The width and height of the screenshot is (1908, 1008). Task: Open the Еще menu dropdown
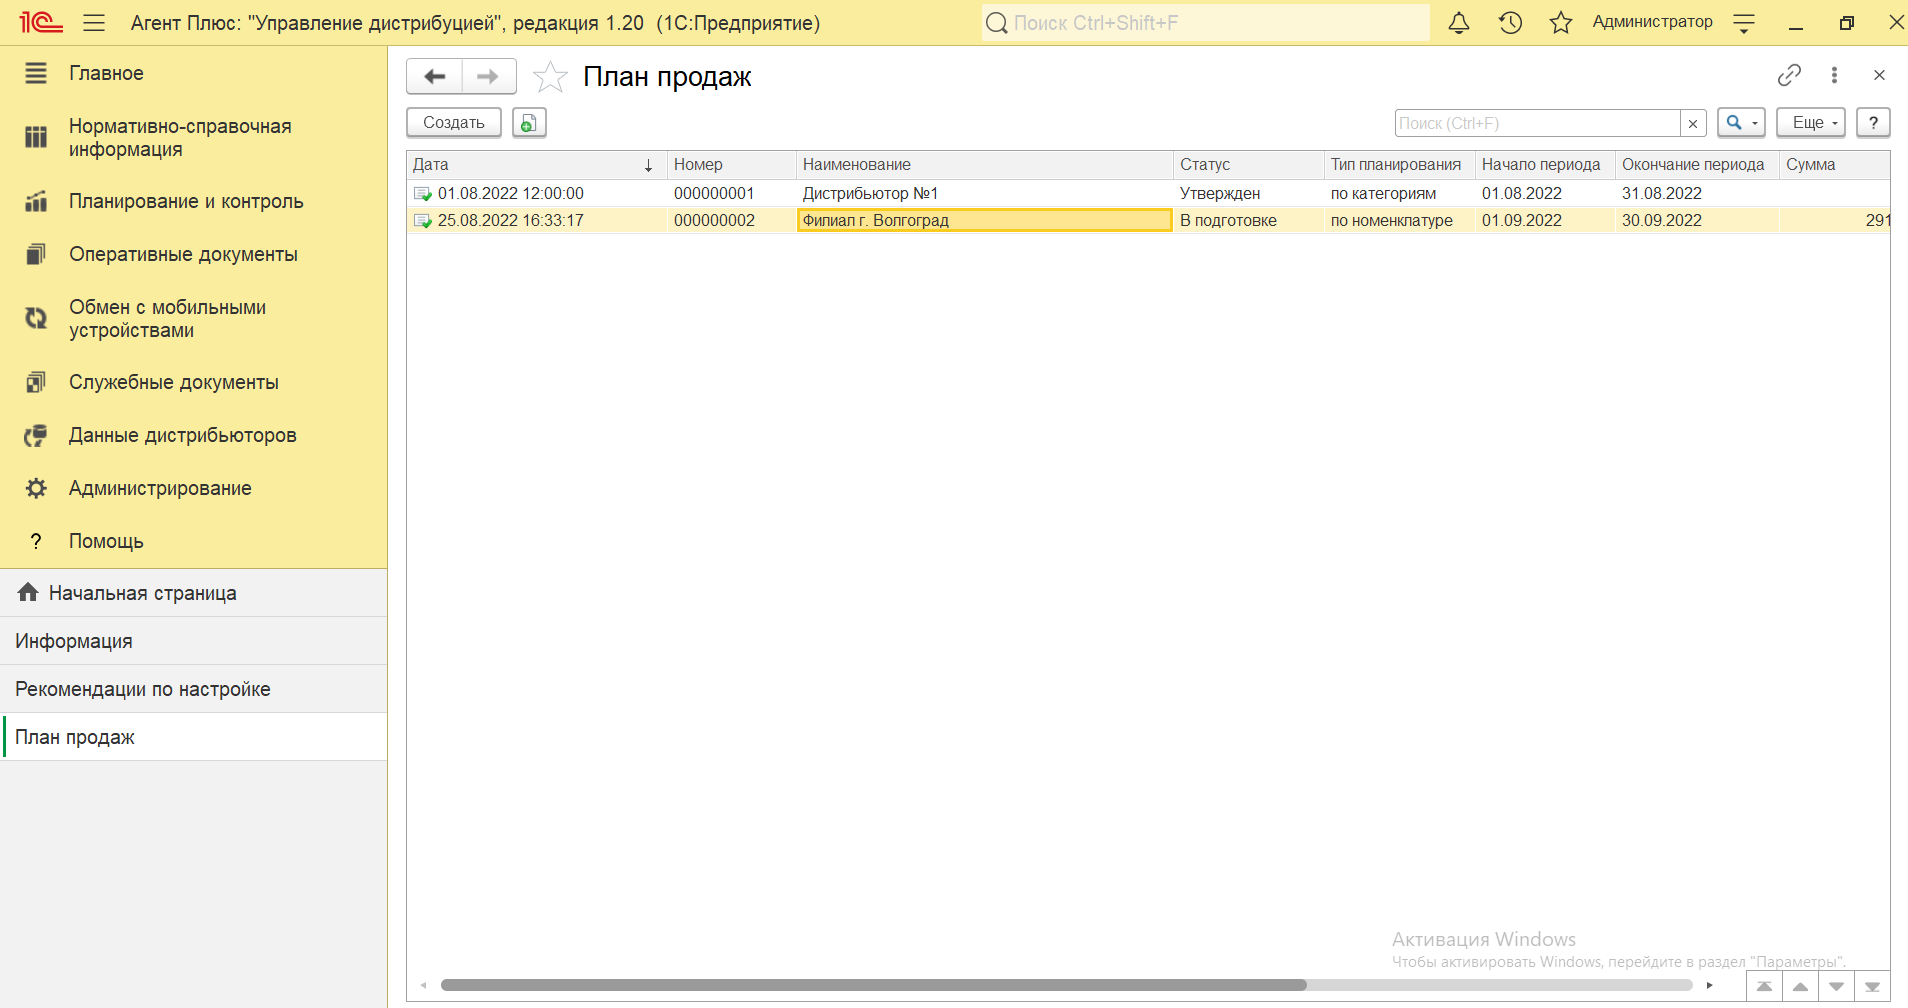pos(1811,122)
